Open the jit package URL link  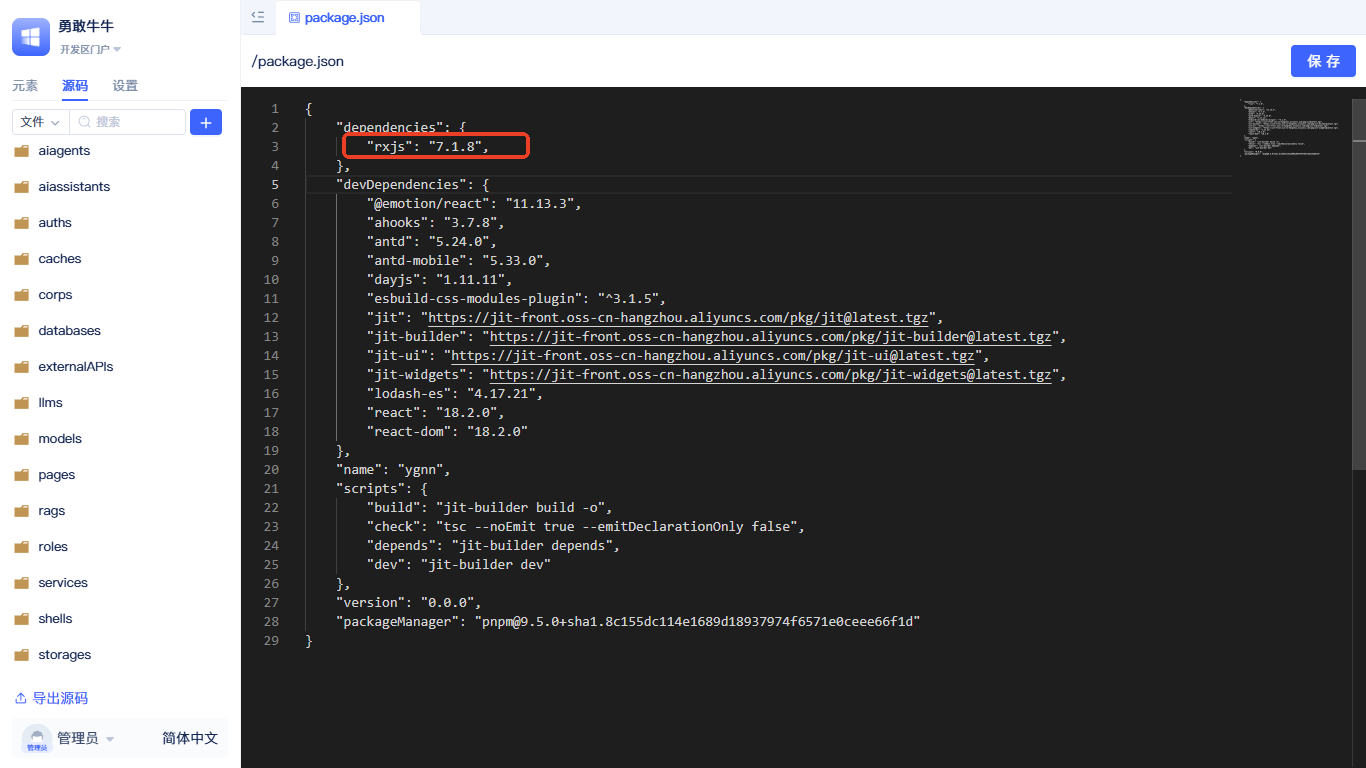click(678, 318)
